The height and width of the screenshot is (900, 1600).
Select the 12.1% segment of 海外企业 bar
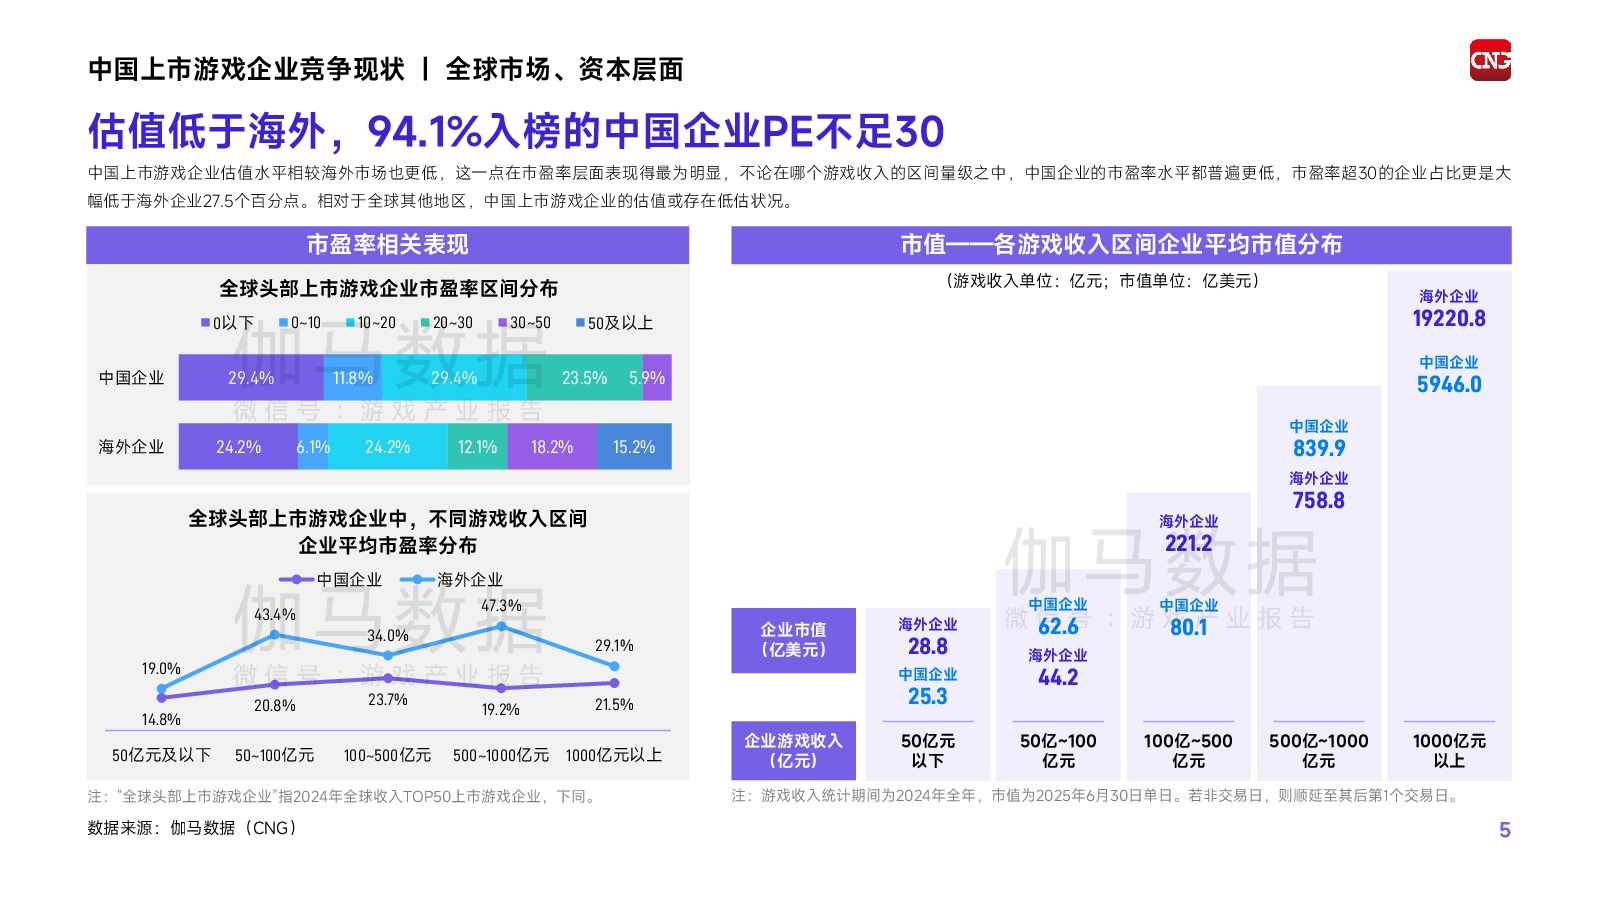[477, 447]
